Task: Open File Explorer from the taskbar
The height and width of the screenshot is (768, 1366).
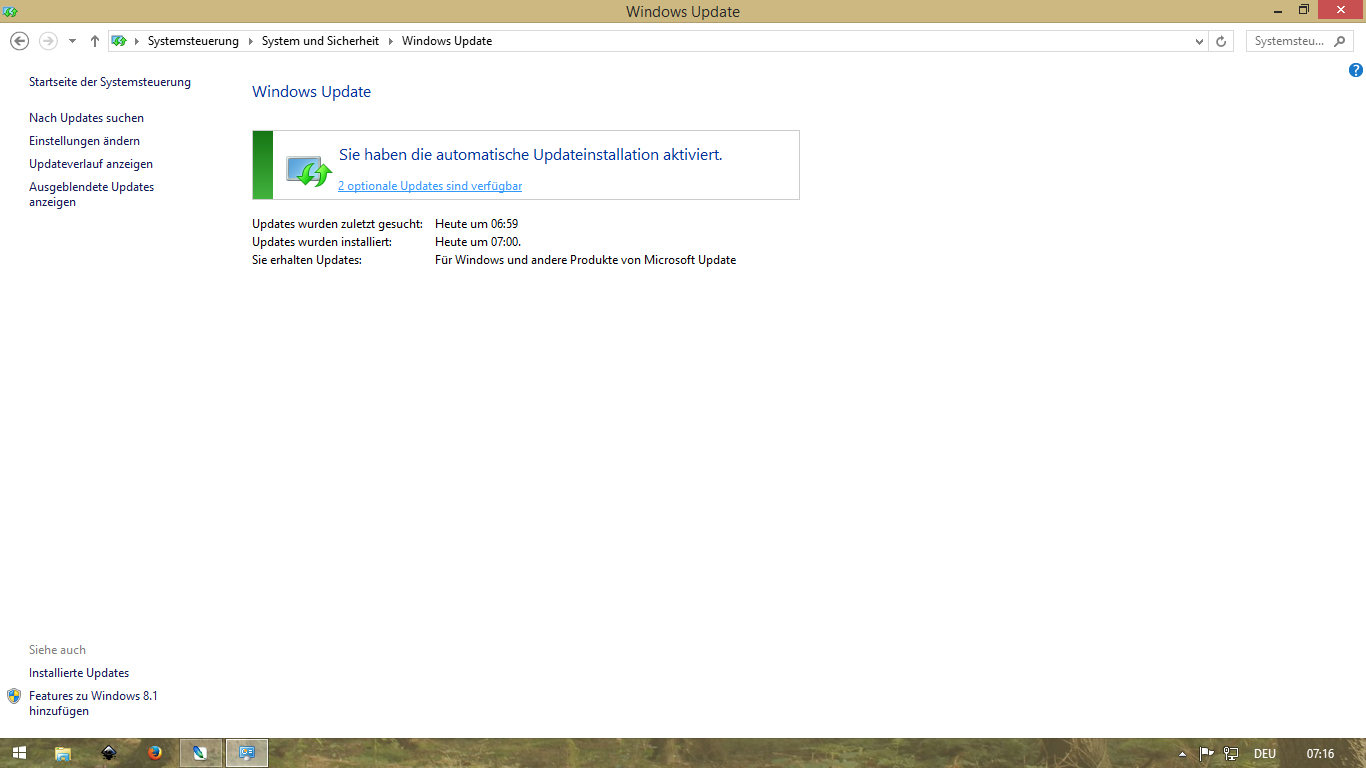Action: [63, 753]
